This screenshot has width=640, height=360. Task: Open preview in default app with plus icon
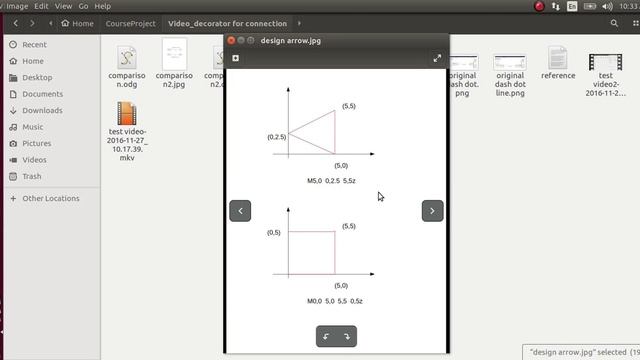tap(236, 58)
